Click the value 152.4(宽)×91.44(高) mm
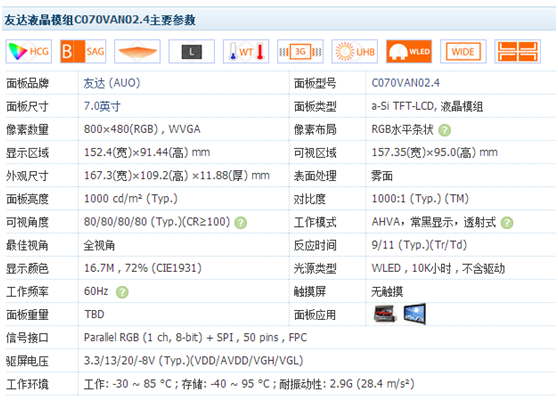The width and height of the screenshot is (558, 402). click(147, 152)
